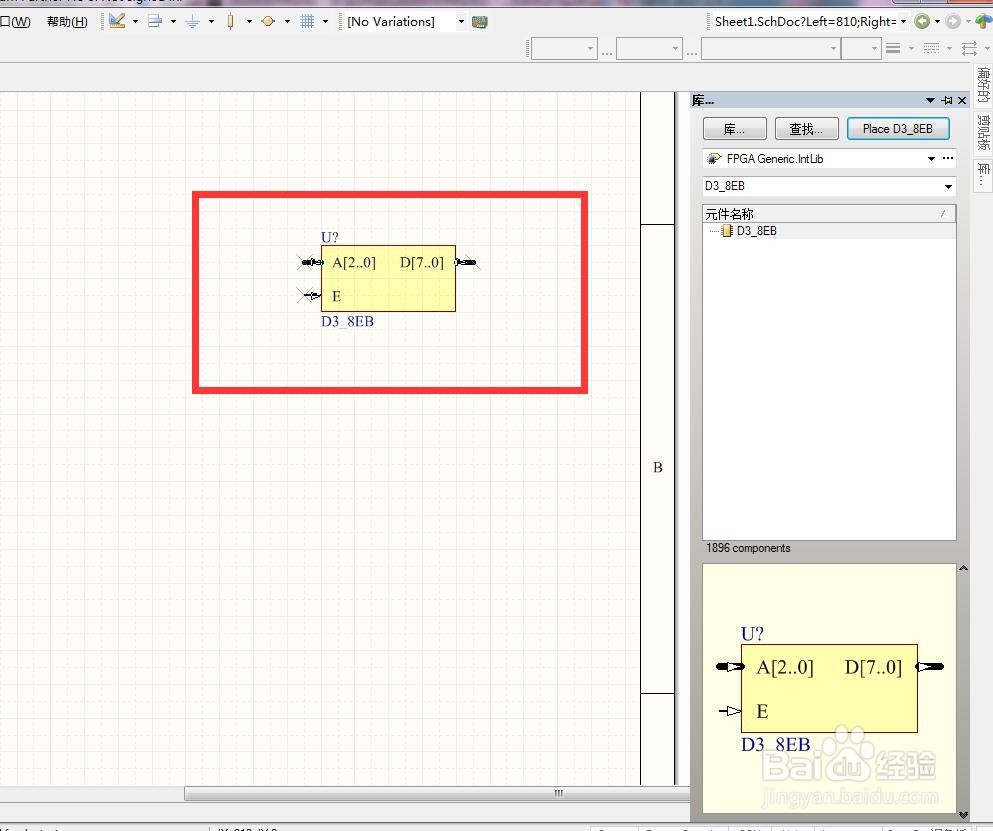Click the home navigation icon at far right
993x831 pixels.
coord(984,22)
